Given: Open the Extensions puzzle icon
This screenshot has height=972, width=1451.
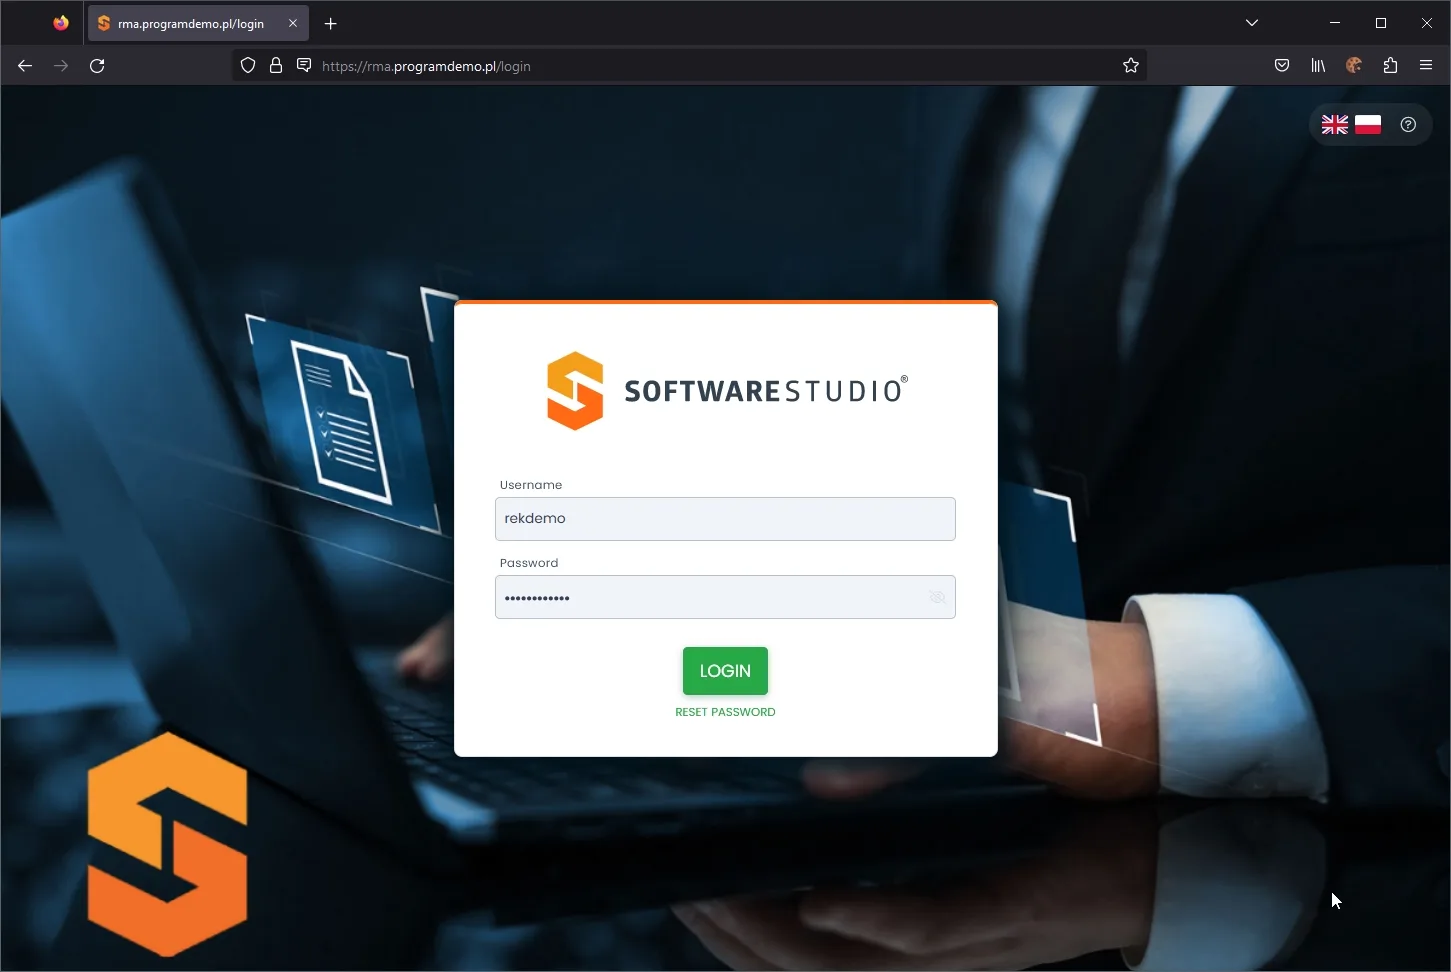Looking at the screenshot, I should click(x=1390, y=66).
